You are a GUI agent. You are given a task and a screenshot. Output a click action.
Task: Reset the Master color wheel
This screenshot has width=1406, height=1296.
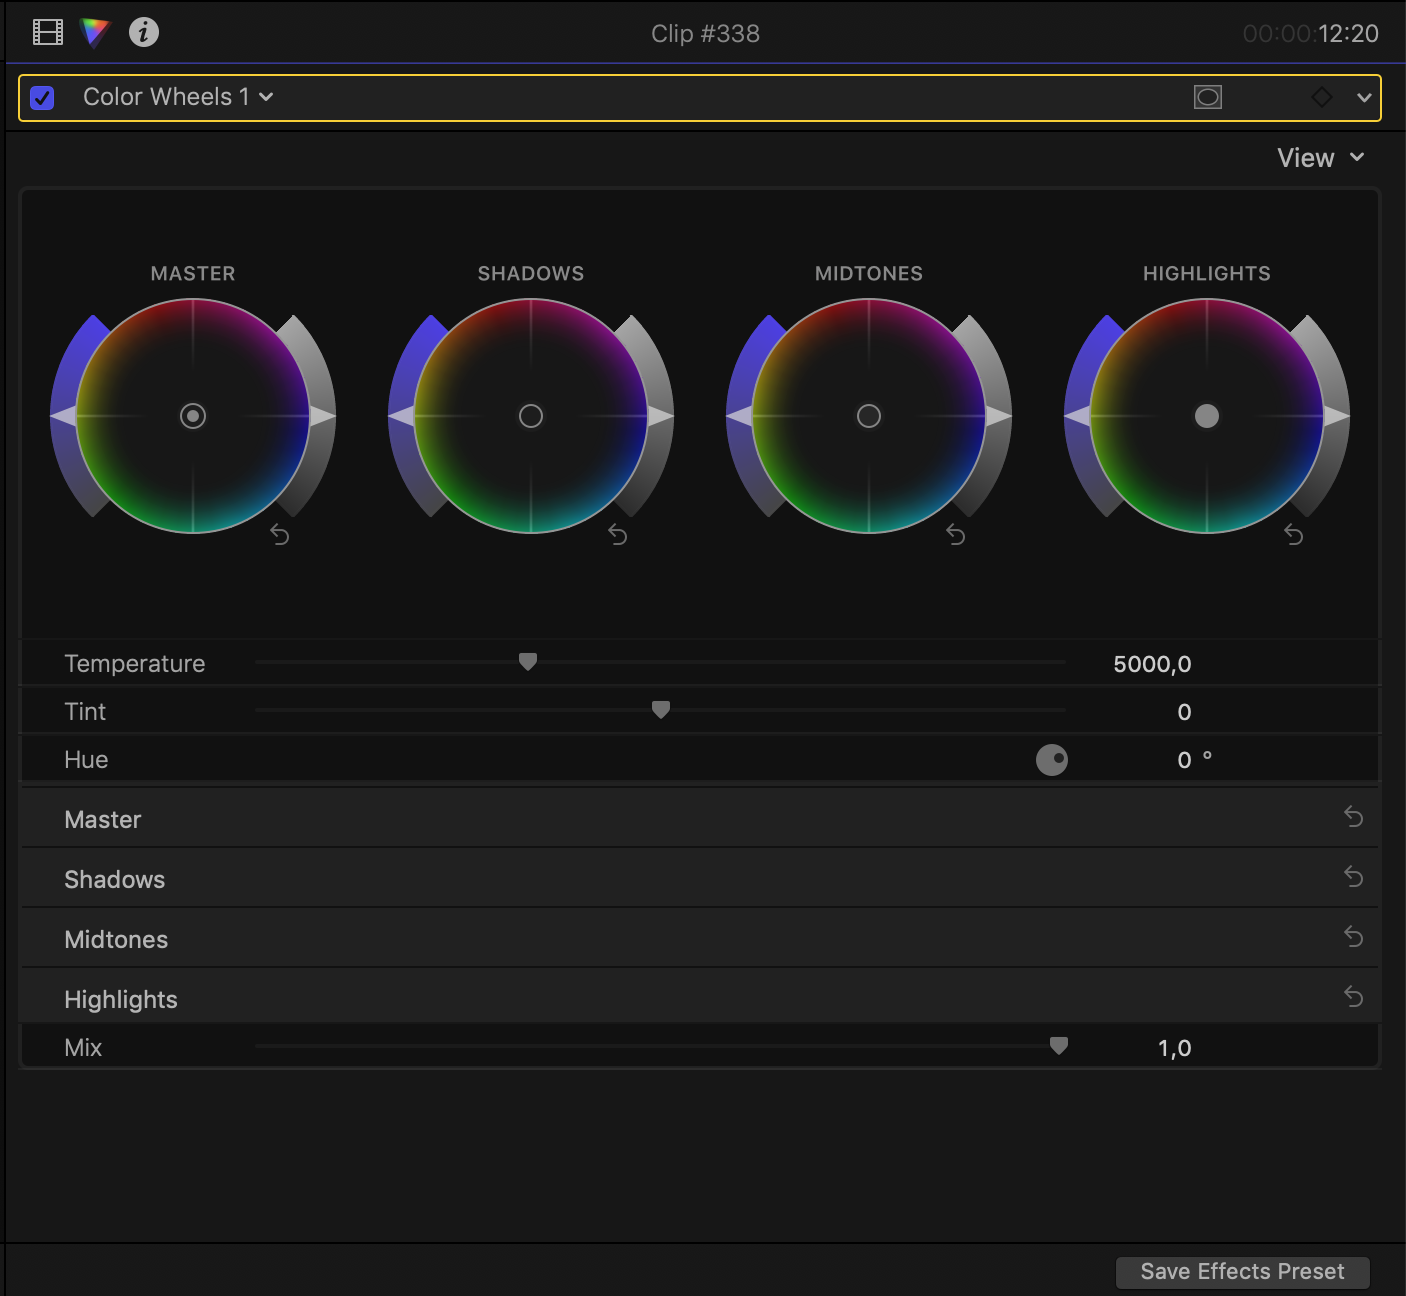coord(280,535)
